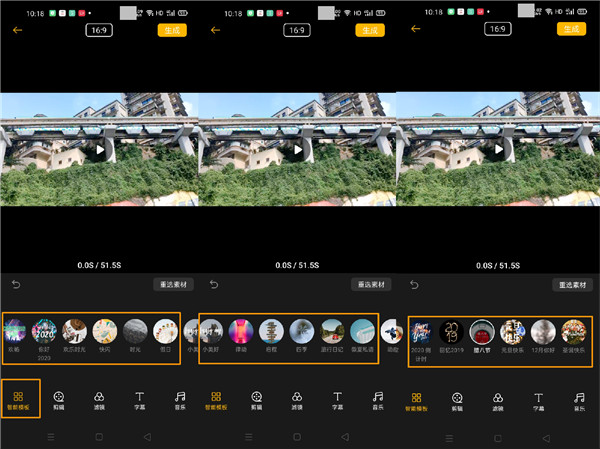Pick the pink 律动 template thumbnail

241,331
